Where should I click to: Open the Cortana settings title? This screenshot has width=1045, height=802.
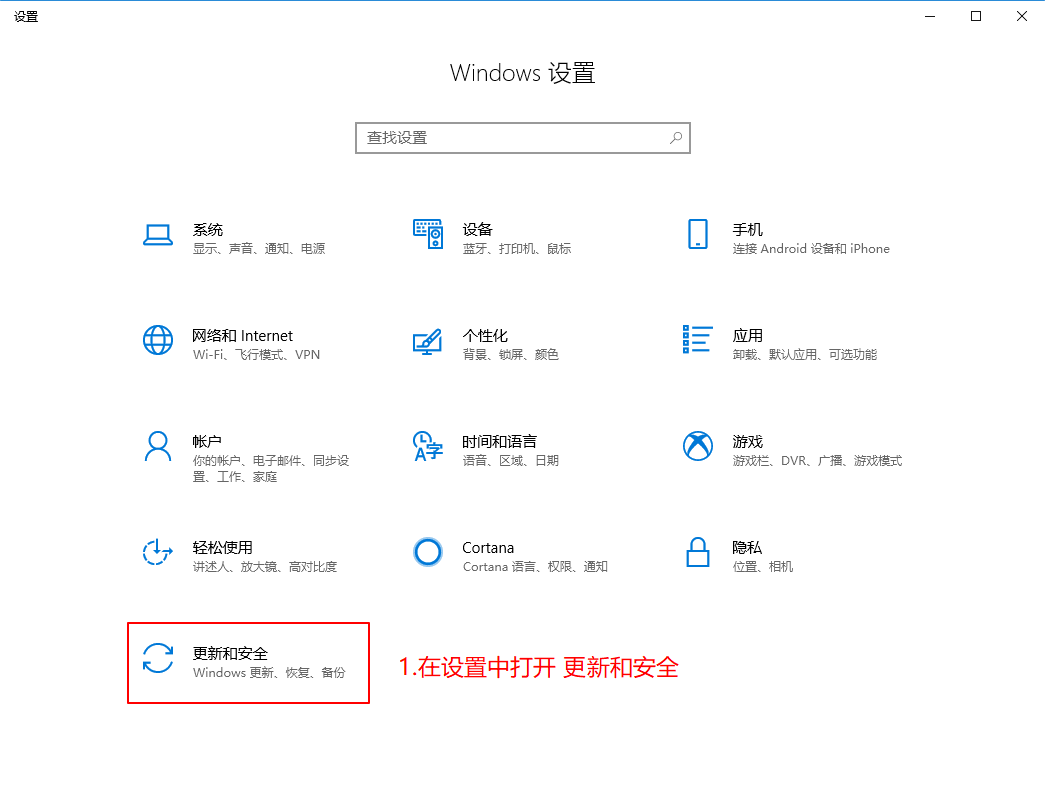coord(489,547)
